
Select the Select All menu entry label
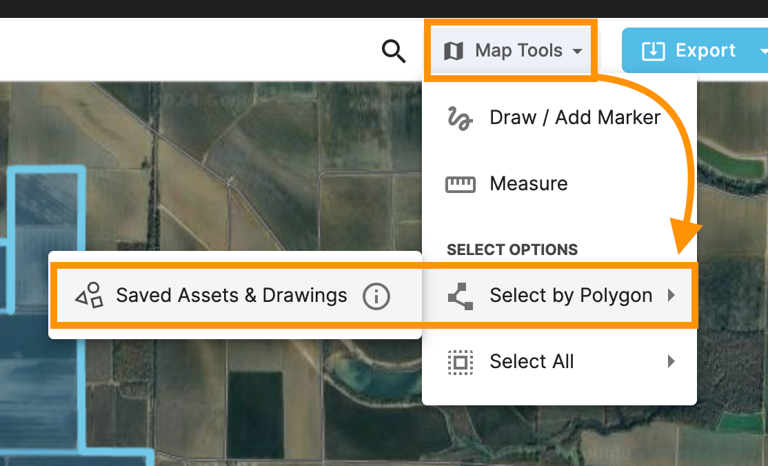pyautogui.click(x=531, y=362)
